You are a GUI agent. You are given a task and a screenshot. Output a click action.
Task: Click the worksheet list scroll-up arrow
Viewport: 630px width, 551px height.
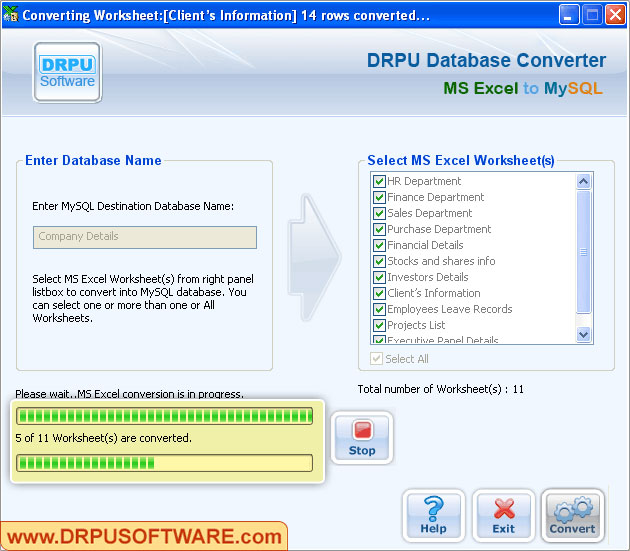pos(583,182)
